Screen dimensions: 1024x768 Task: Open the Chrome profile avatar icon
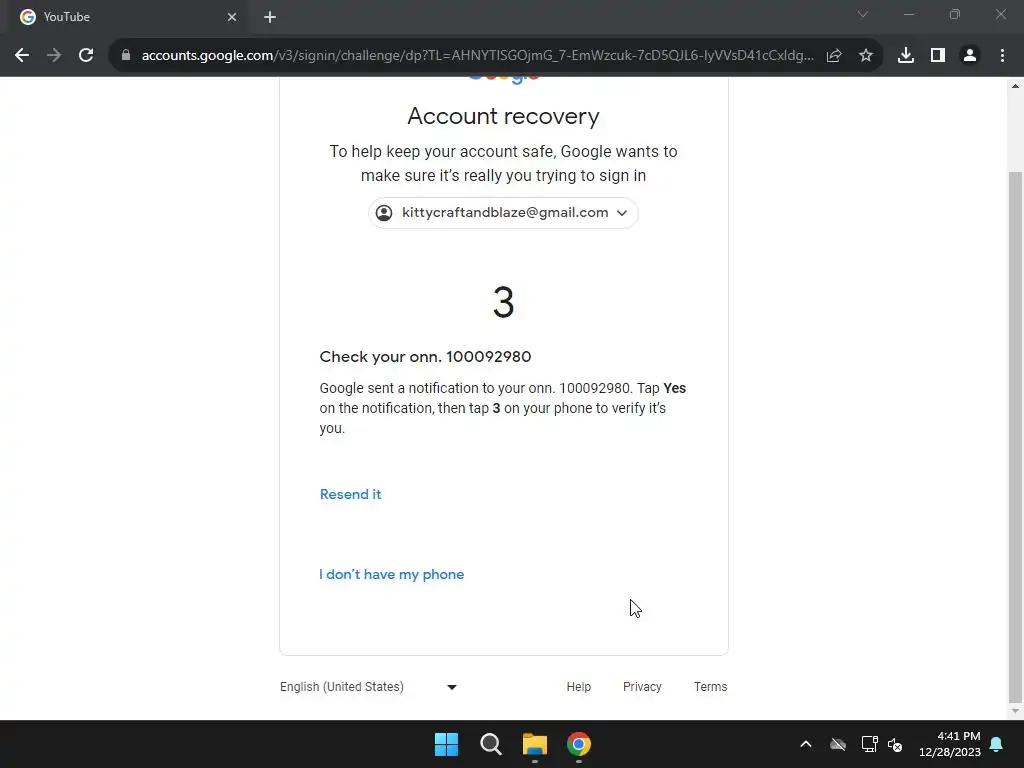click(970, 56)
